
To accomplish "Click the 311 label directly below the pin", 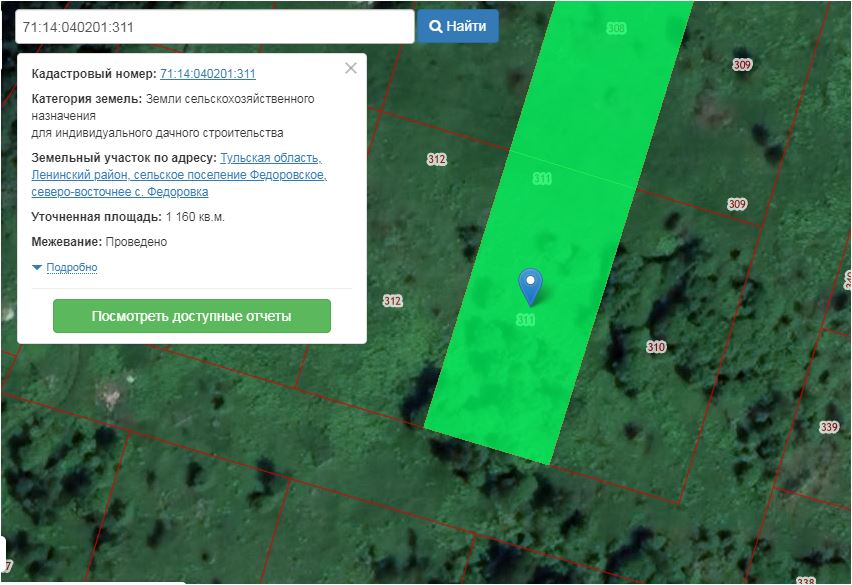I will coord(526,320).
